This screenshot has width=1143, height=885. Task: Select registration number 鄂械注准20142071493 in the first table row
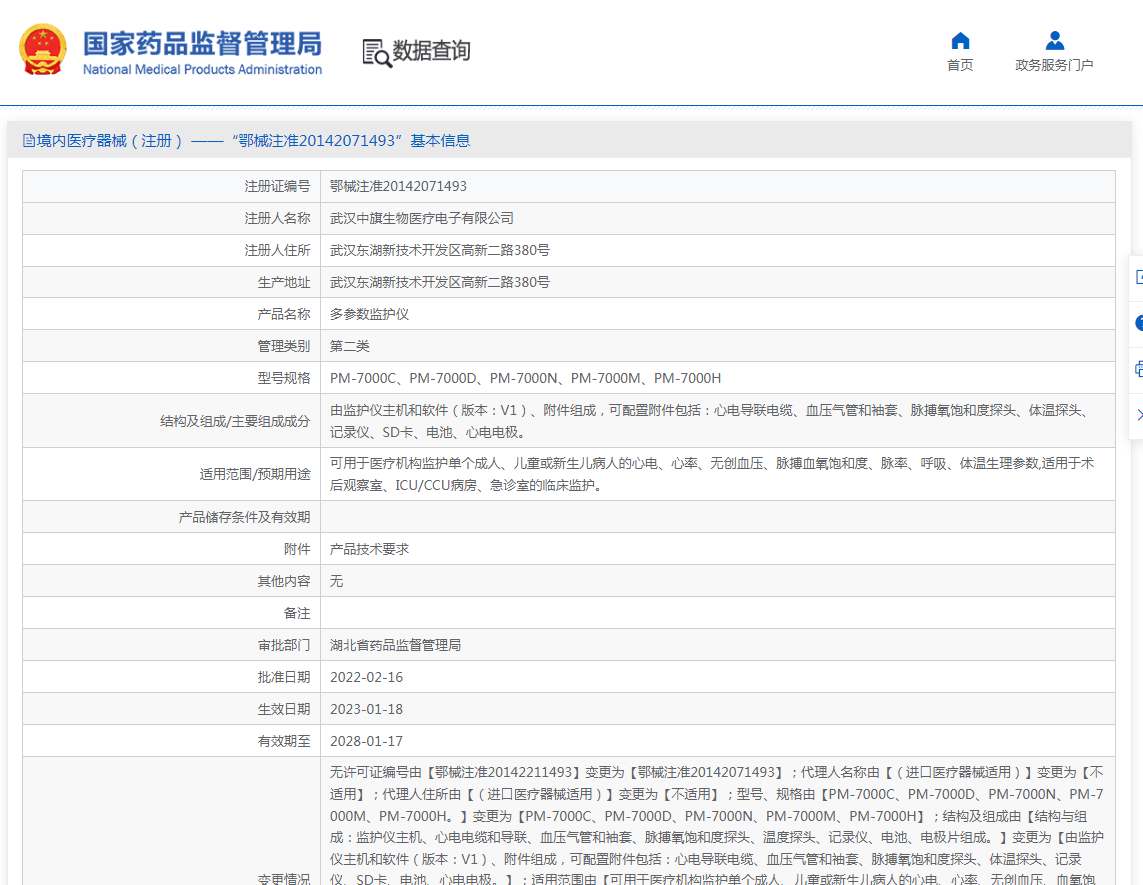click(x=398, y=186)
